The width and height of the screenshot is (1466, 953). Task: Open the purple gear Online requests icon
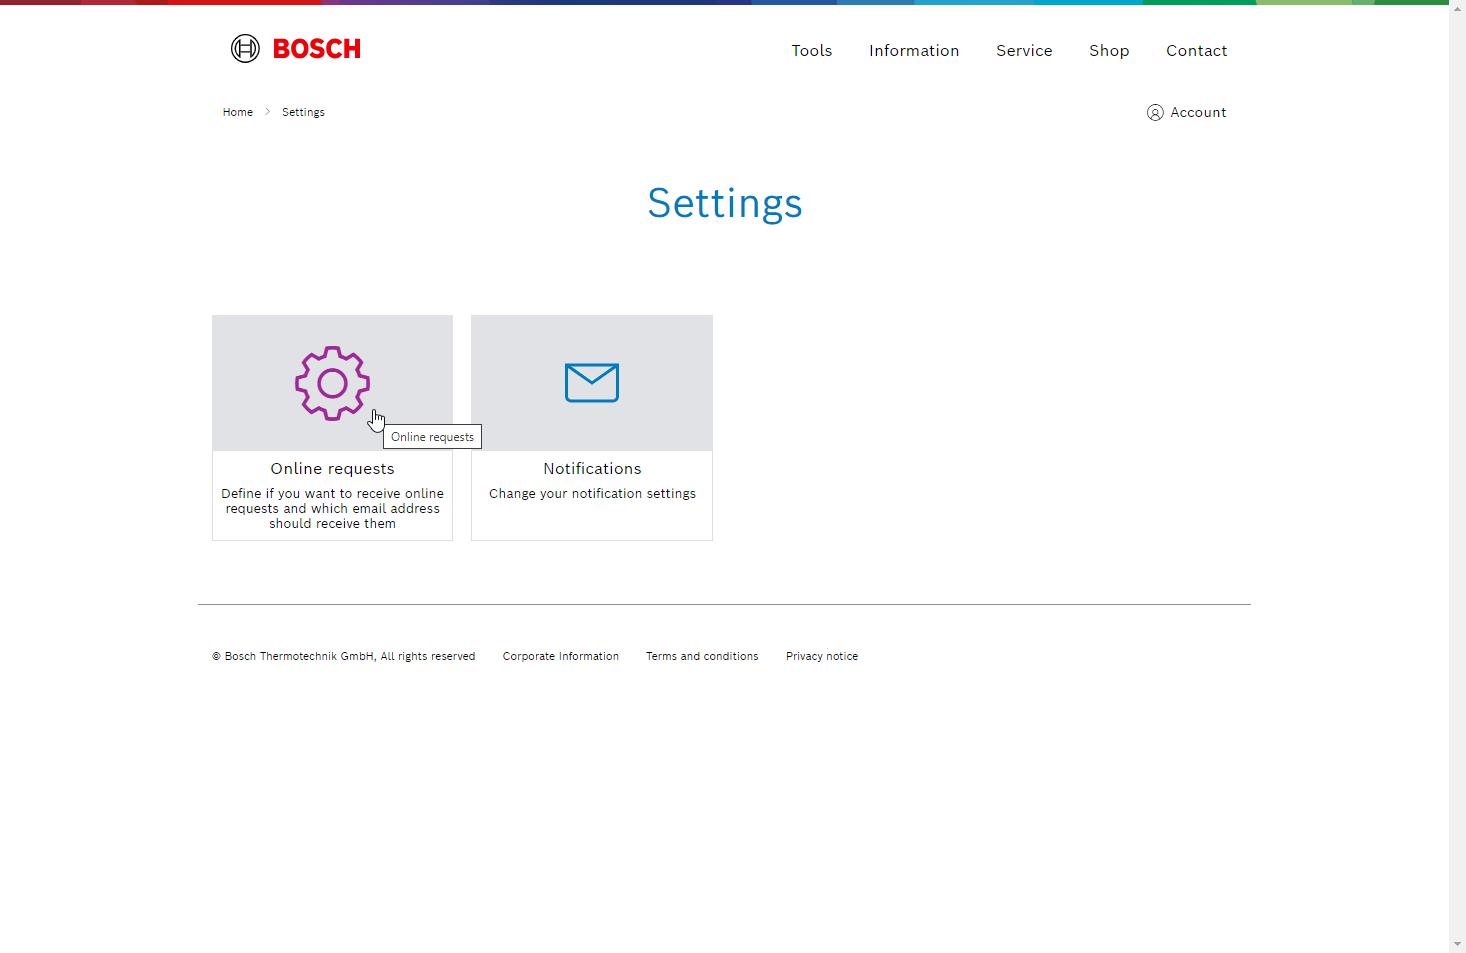(x=332, y=383)
